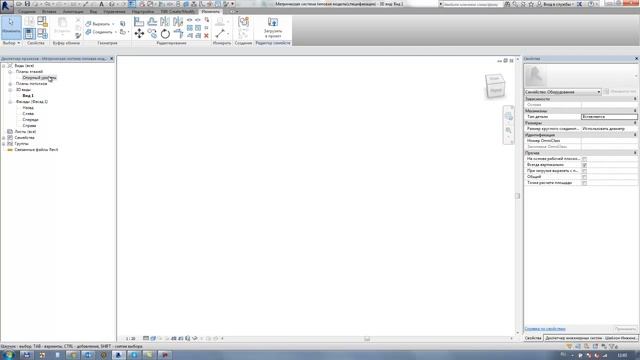This screenshot has height=360, width=640.
Task: Collapse the Виды (все) tree node
Action: click(4, 66)
